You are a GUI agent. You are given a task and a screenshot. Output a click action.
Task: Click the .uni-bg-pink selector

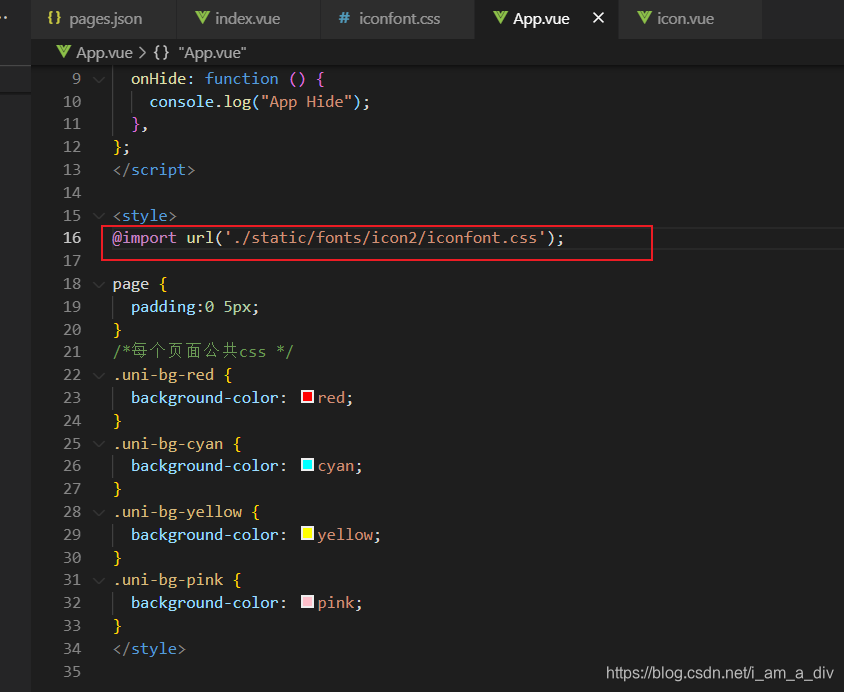click(168, 580)
